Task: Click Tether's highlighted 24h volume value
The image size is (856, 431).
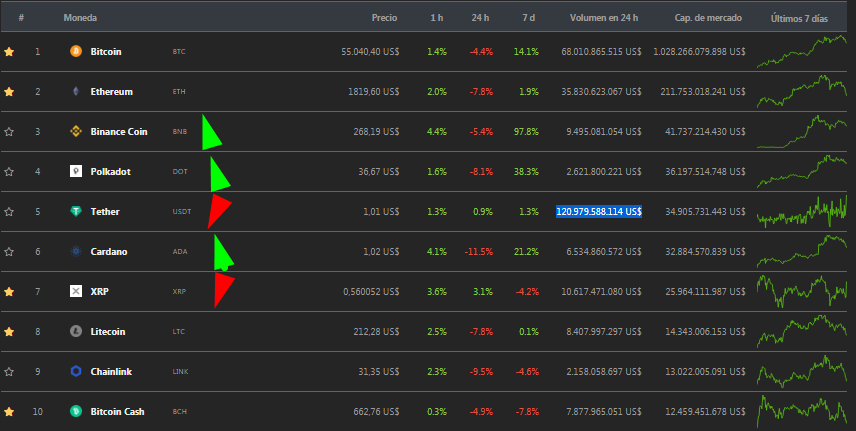Action: point(599,211)
